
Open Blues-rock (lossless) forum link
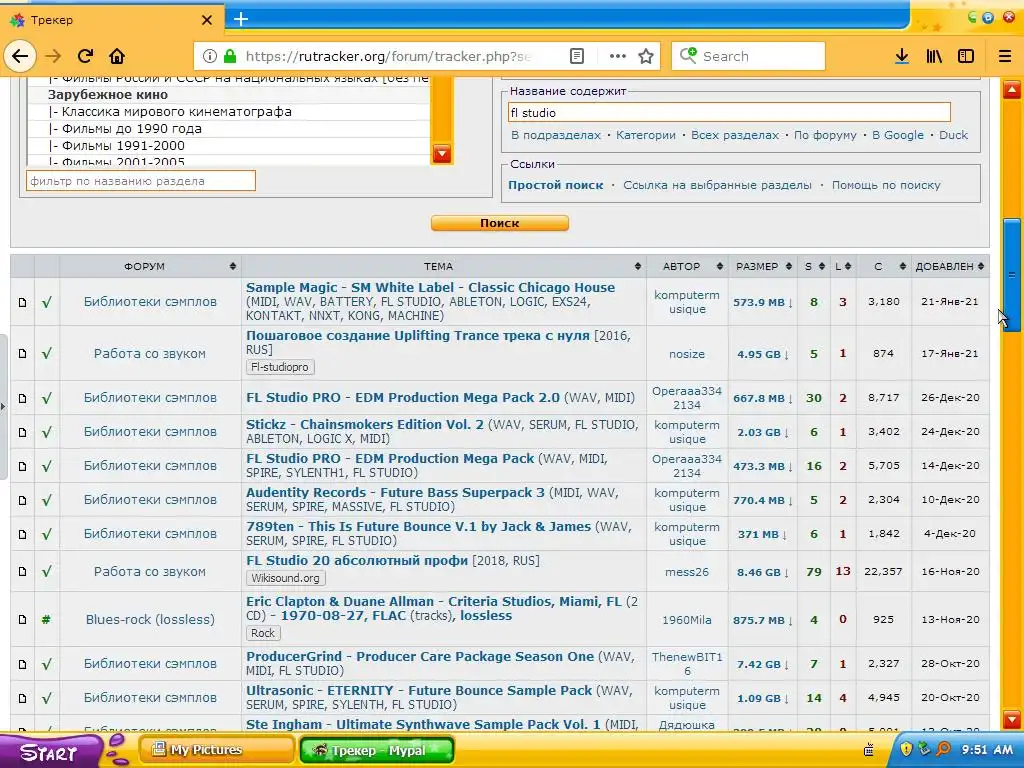pyautogui.click(x=150, y=619)
